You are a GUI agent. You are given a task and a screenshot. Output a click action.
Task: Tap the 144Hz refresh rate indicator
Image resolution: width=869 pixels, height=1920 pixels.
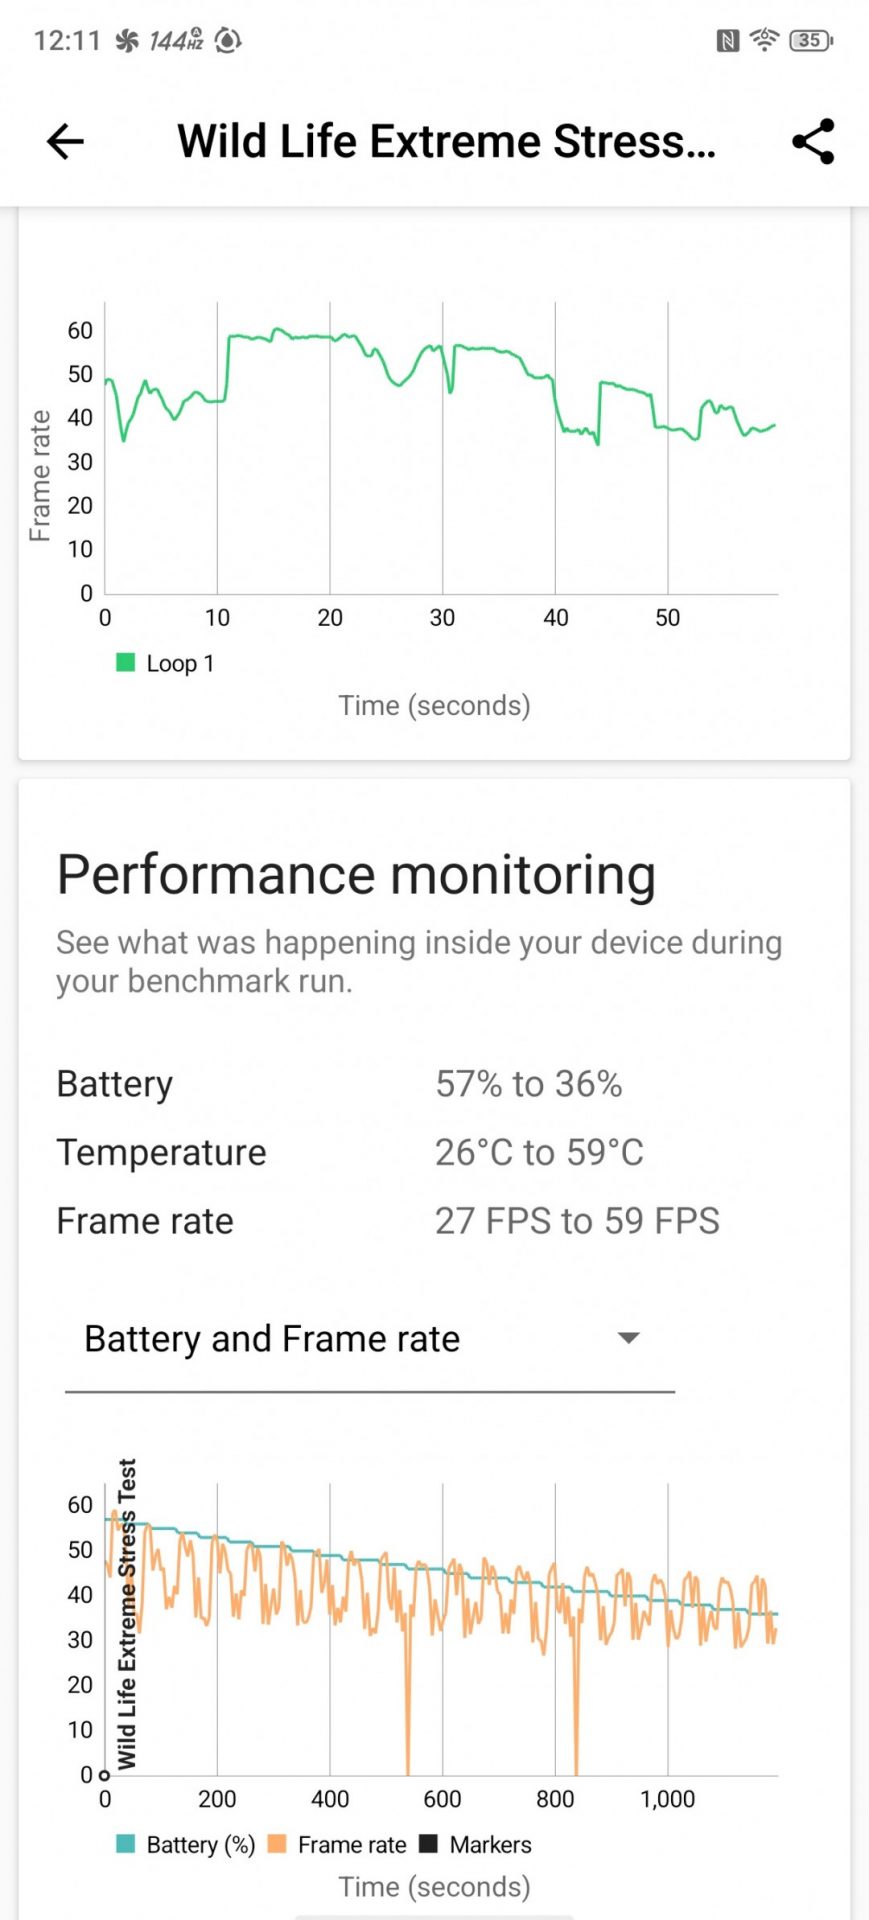pyautogui.click(x=176, y=40)
